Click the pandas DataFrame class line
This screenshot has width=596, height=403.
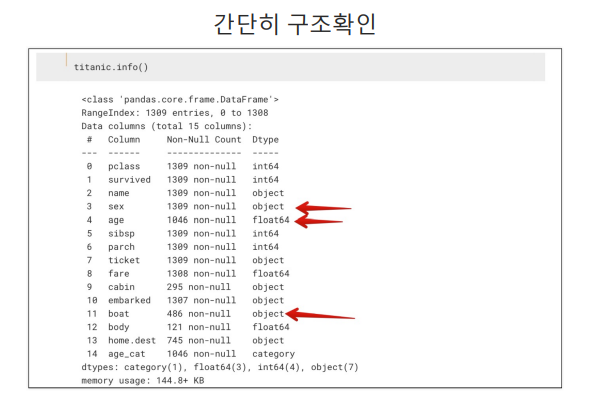click(180, 100)
